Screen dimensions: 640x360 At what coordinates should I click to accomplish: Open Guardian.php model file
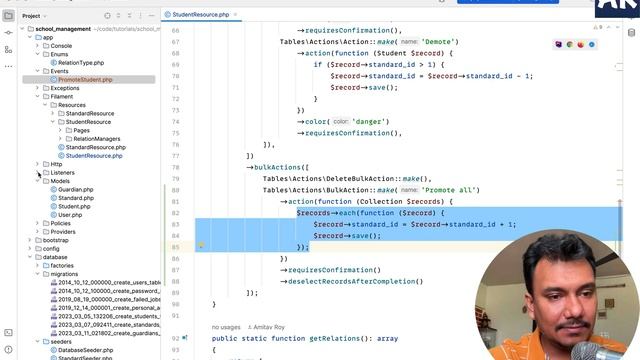[76, 189]
